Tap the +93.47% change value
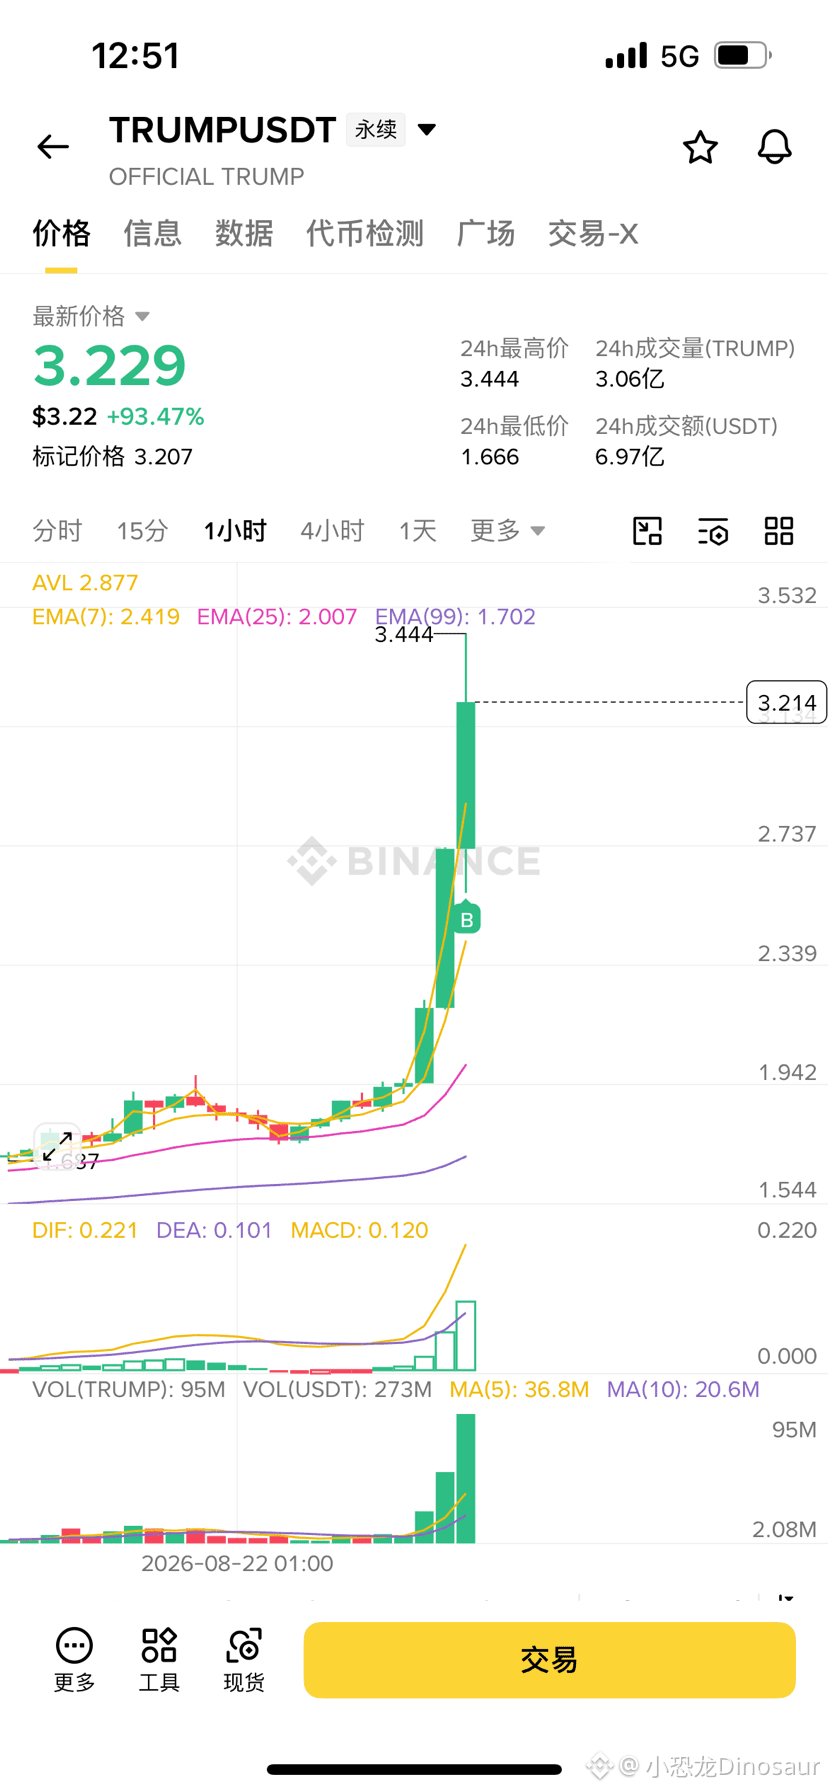 (155, 417)
